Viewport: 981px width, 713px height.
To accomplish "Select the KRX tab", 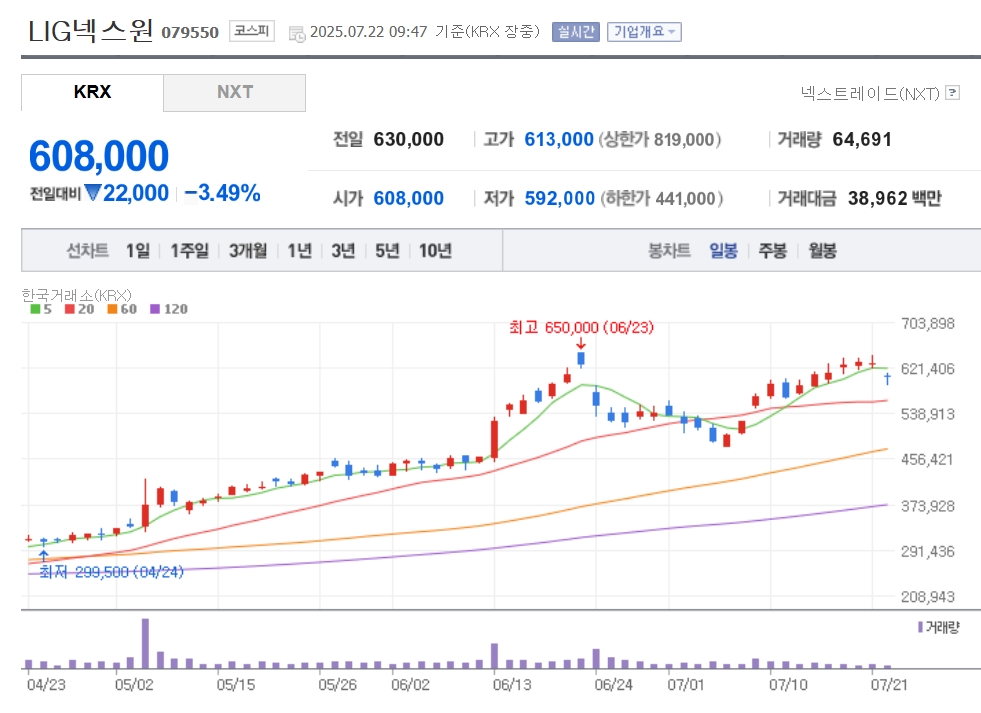I will point(93,93).
